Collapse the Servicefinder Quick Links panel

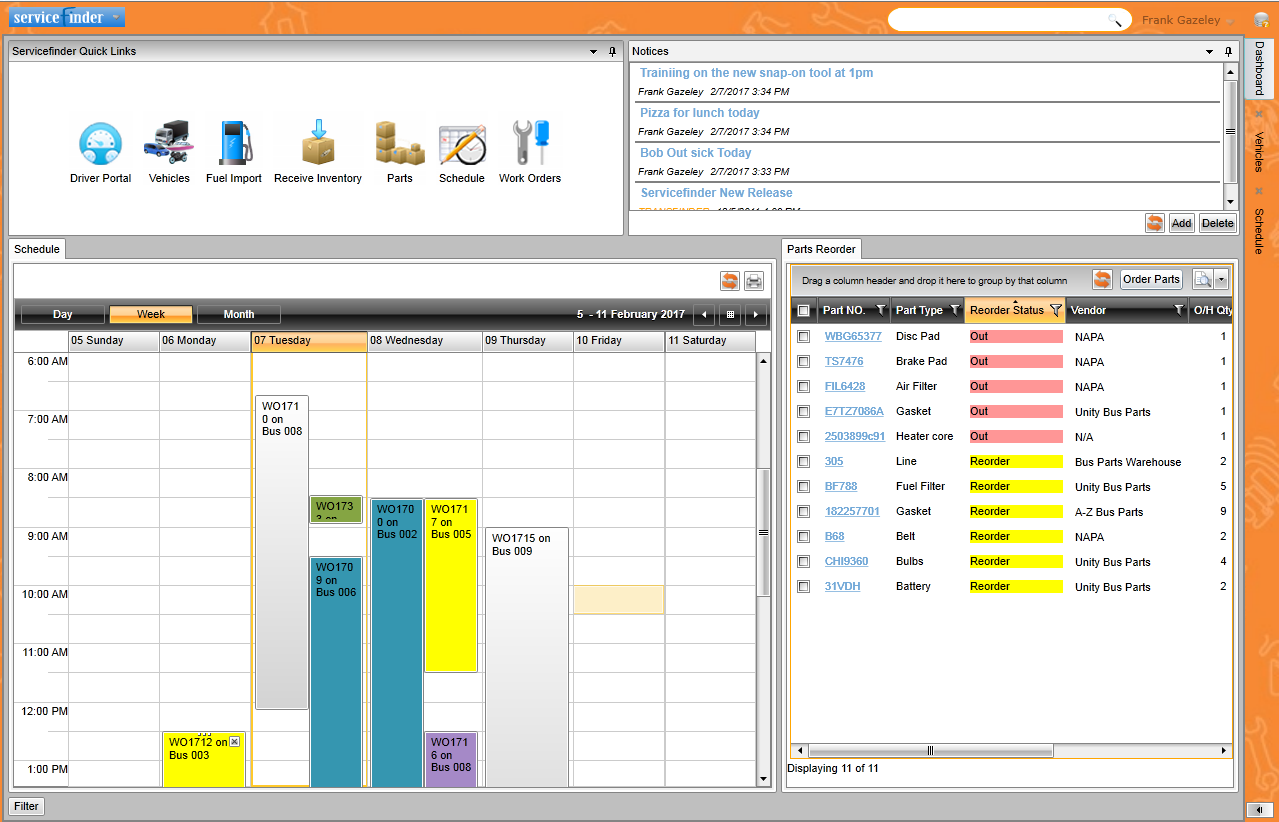click(595, 51)
